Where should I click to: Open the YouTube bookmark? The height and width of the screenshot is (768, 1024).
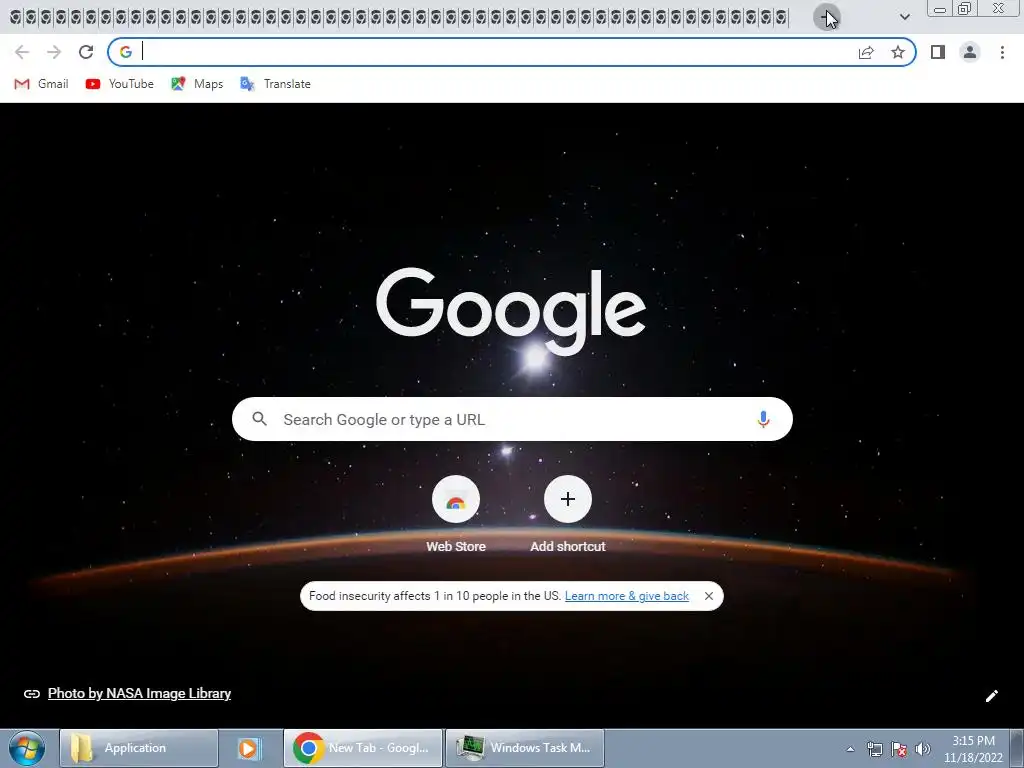click(120, 84)
